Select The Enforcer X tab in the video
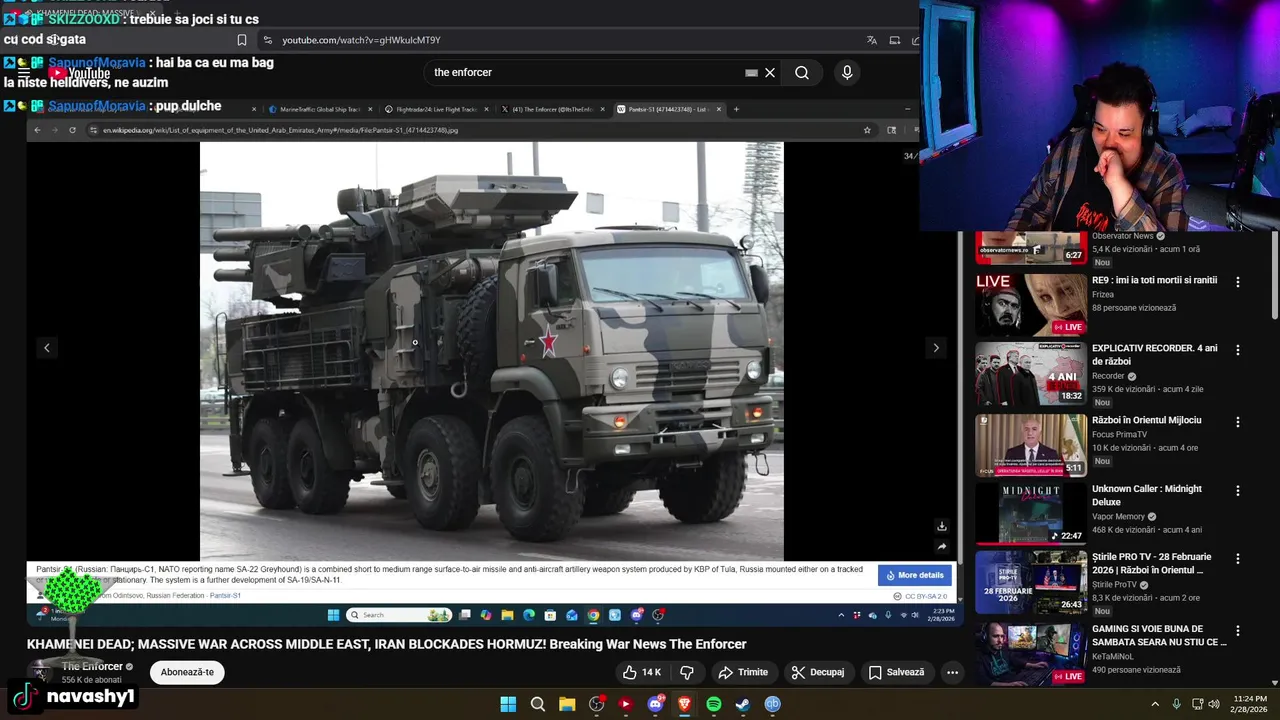Screen dimensions: 1280x720 coord(552,109)
